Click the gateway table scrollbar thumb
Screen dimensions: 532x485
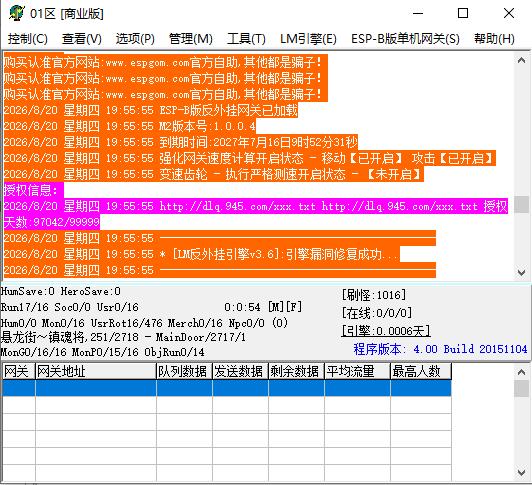pos(521,388)
